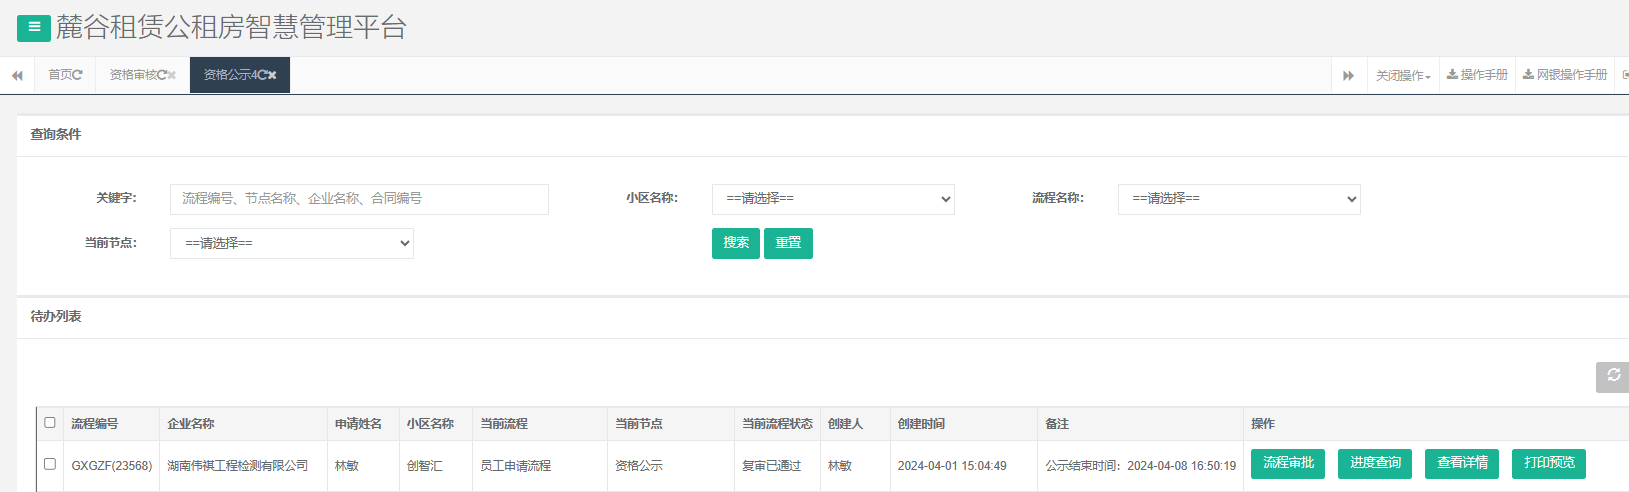Expand the 当前节点 dropdown
1629x492 pixels.
pos(291,243)
